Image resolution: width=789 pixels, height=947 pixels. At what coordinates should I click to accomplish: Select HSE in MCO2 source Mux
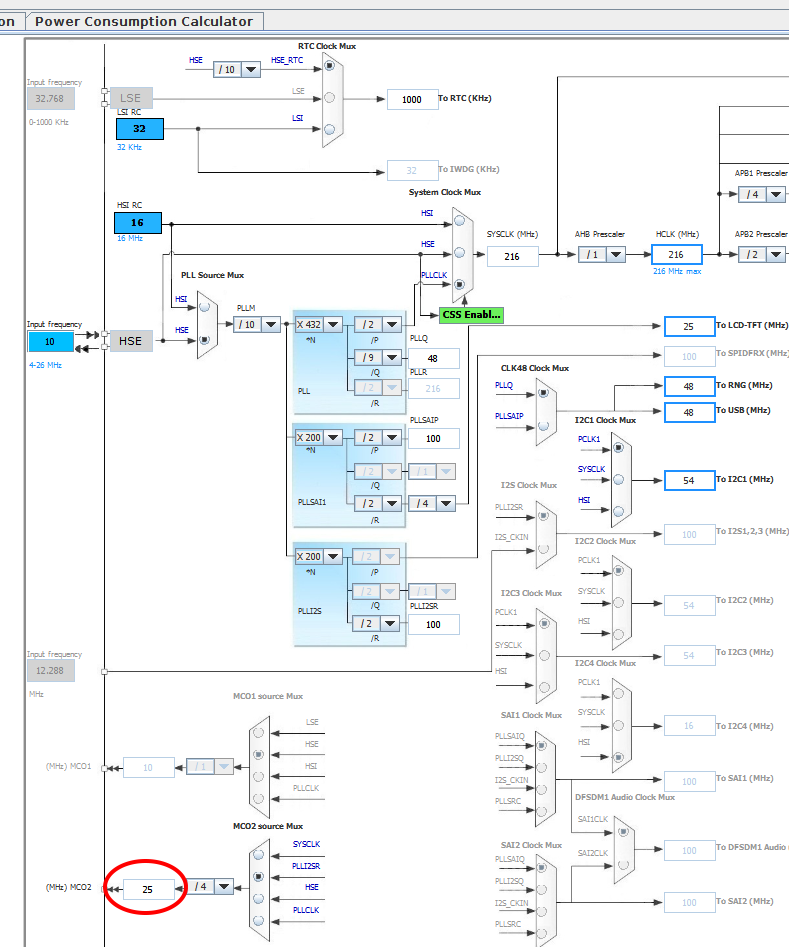[x=259, y=899]
